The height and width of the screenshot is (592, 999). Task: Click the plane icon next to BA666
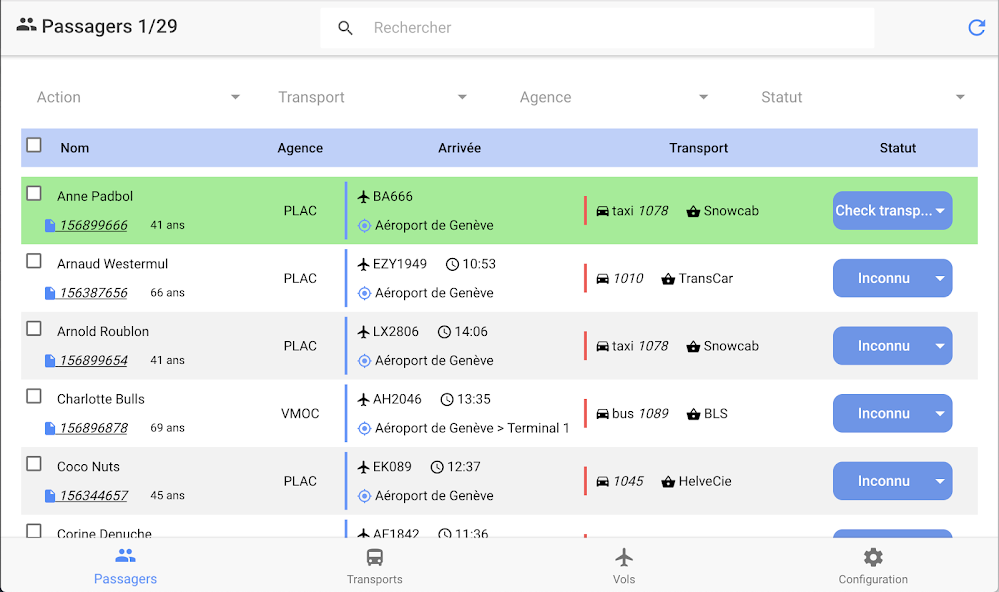pos(363,197)
